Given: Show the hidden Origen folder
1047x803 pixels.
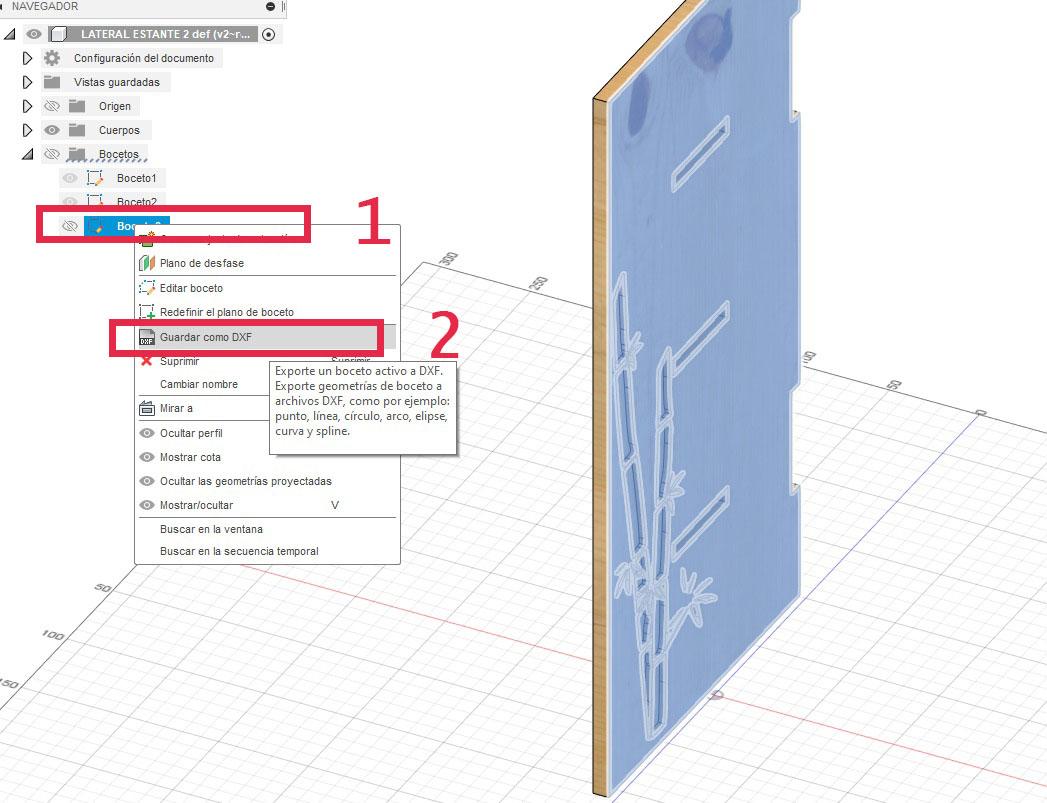Looking at the screenshot, I should [x=51, y=106].
